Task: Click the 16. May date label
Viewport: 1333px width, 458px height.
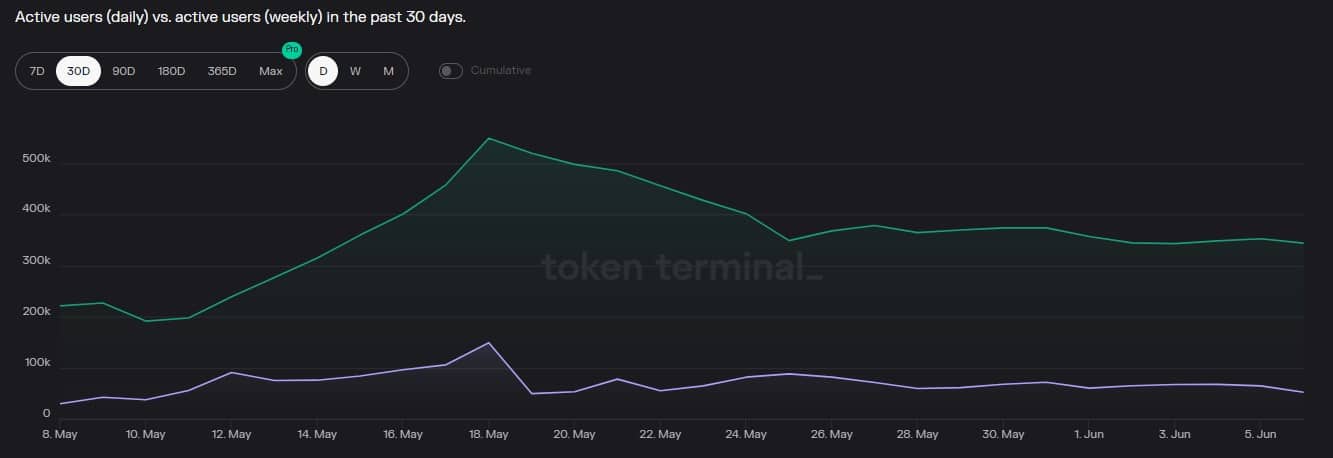Action: pyautogui.click(x=404, y=435)
